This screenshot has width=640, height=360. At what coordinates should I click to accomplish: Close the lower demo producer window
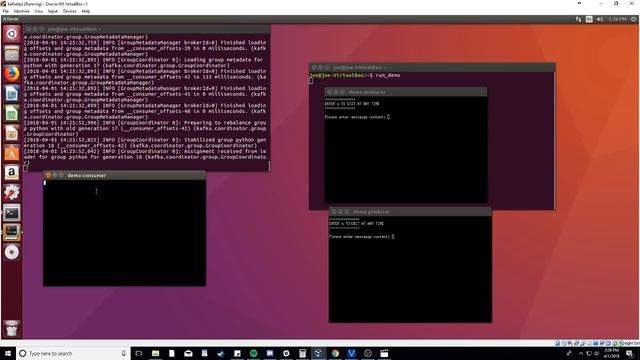(x=333, y=212)
